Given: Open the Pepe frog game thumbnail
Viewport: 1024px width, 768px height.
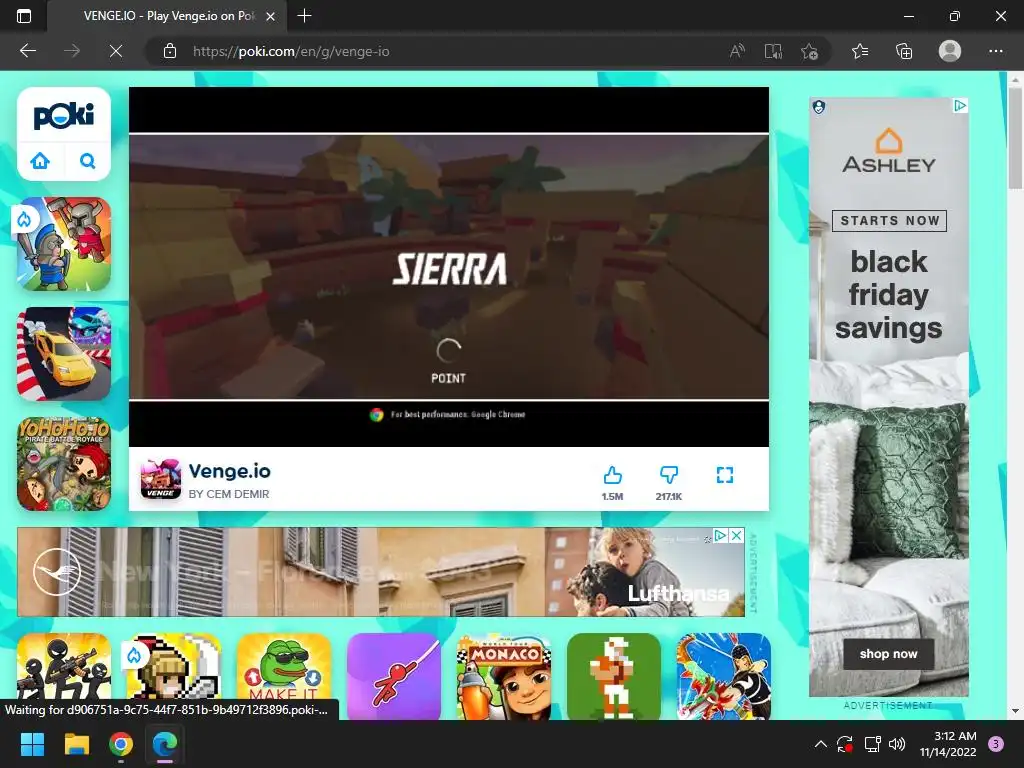Looking at the screenshot, I should [x=284, y=676].
